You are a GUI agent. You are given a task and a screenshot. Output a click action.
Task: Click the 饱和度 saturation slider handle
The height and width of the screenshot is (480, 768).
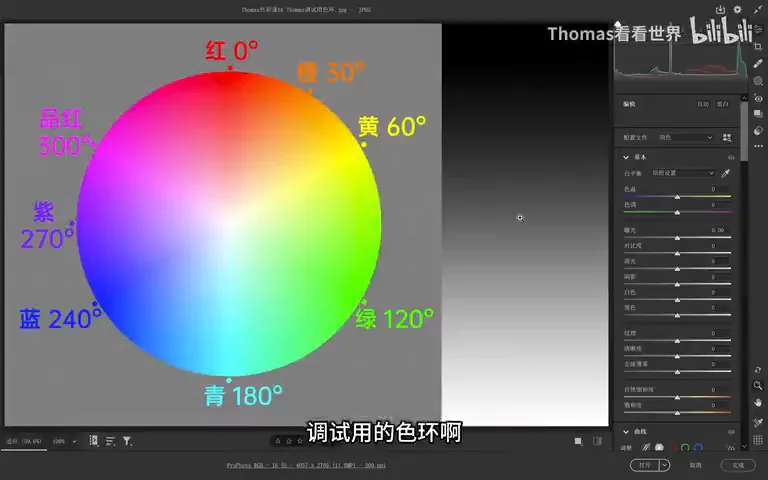pyautogui.click(x=677, y=413)
